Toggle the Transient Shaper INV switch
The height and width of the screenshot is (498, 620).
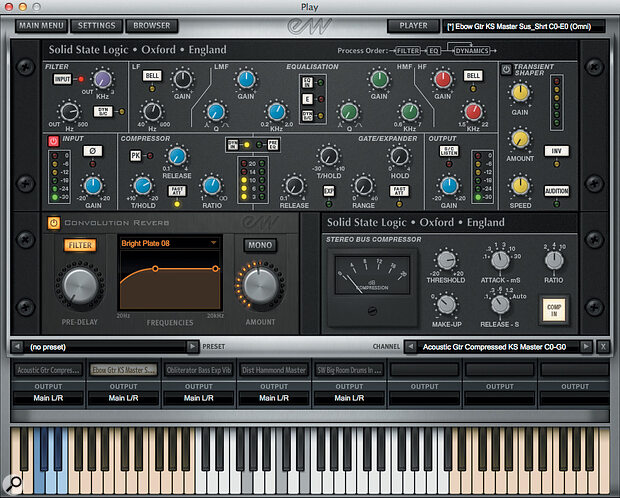(x=556, y=151)
